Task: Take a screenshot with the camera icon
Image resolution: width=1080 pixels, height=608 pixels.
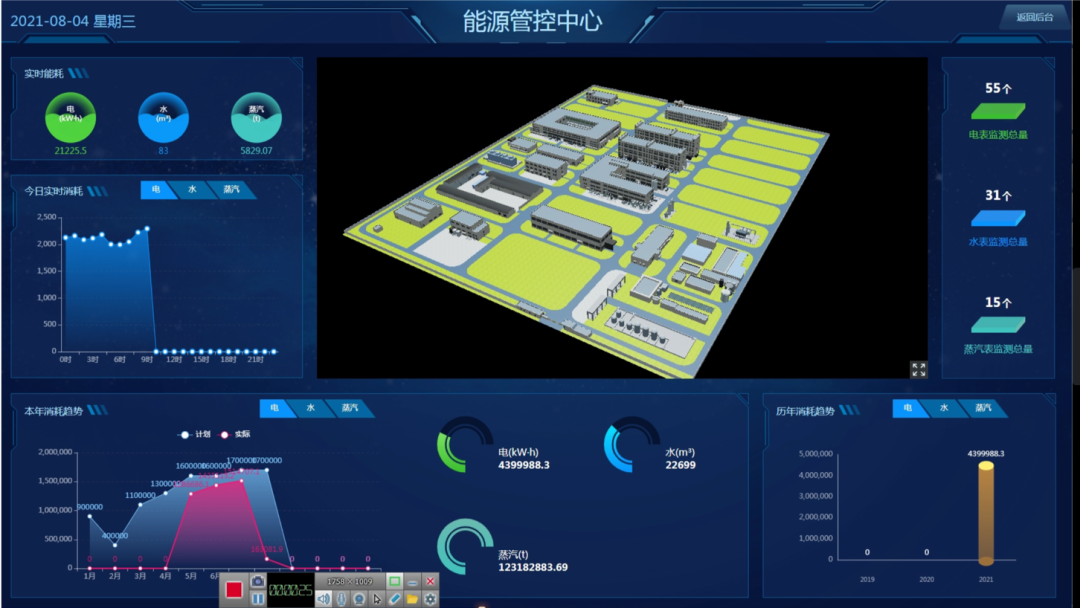Action: point(258,582)
